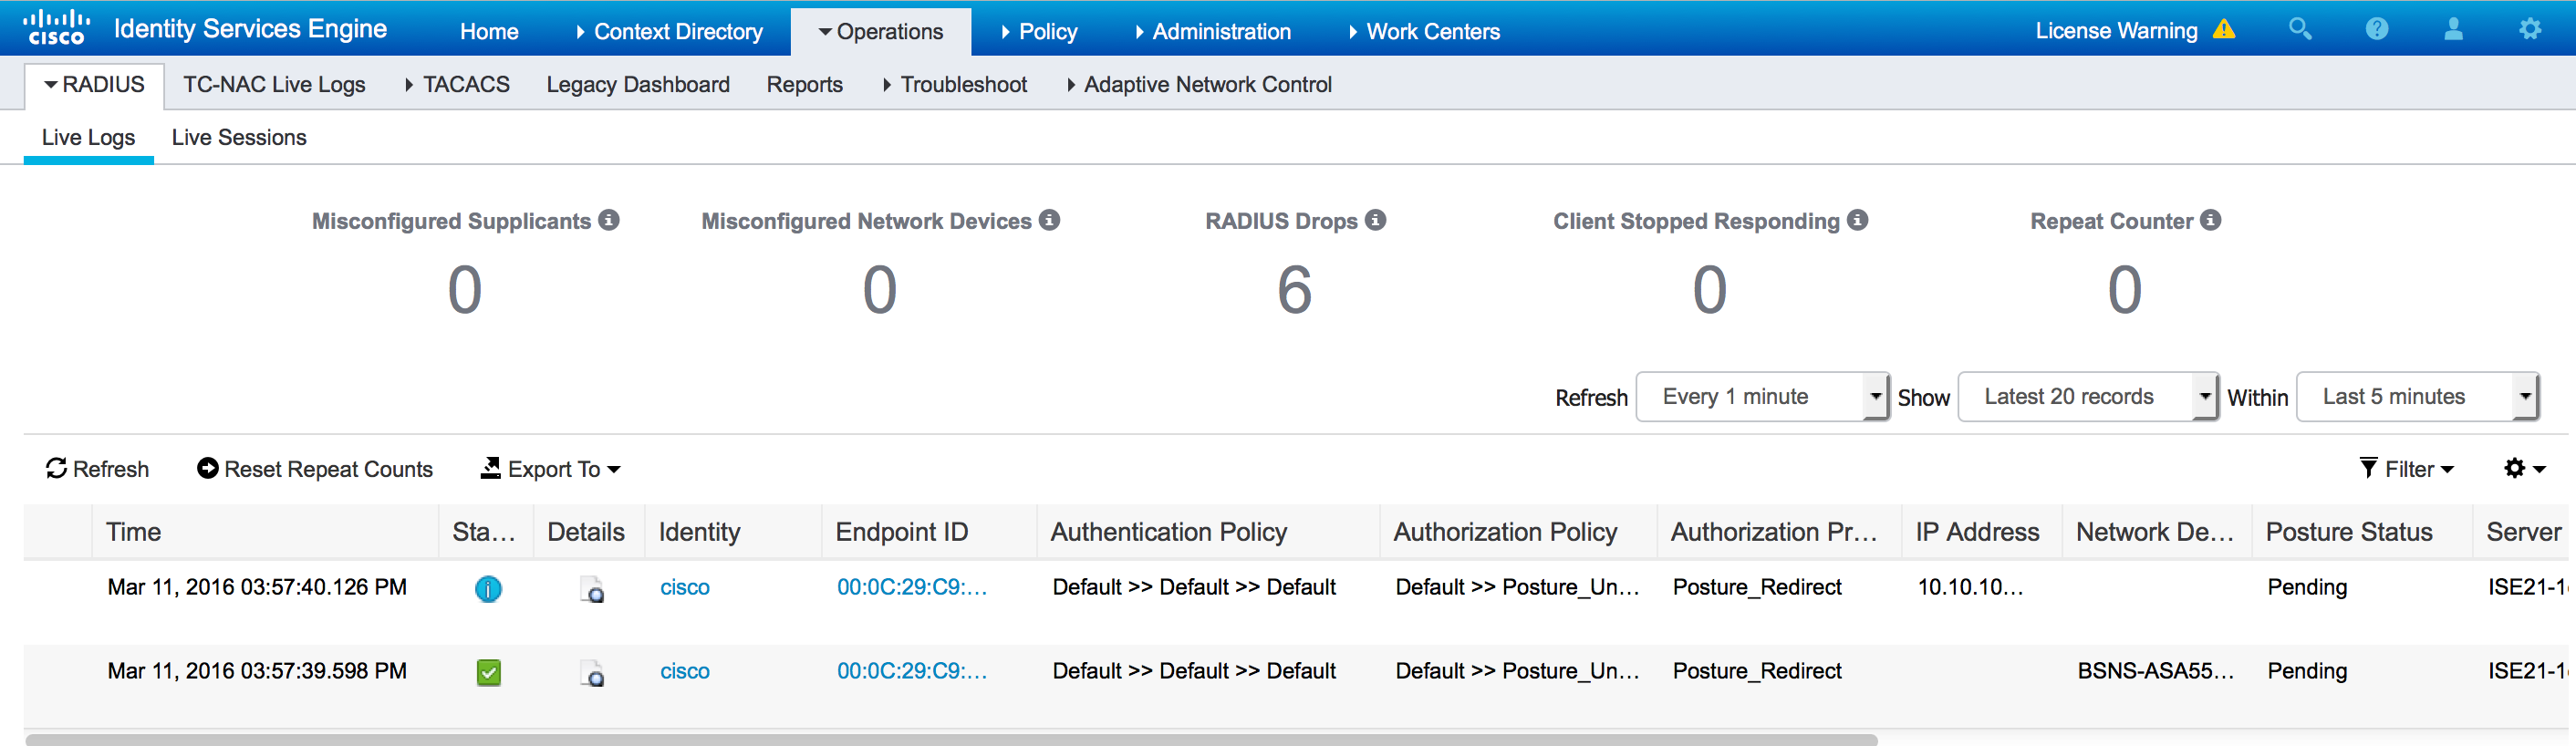2576x746 pixels.
Task: Click the green check status icon in the 03:57:39.598 row
Action: [x=489, y=673]
